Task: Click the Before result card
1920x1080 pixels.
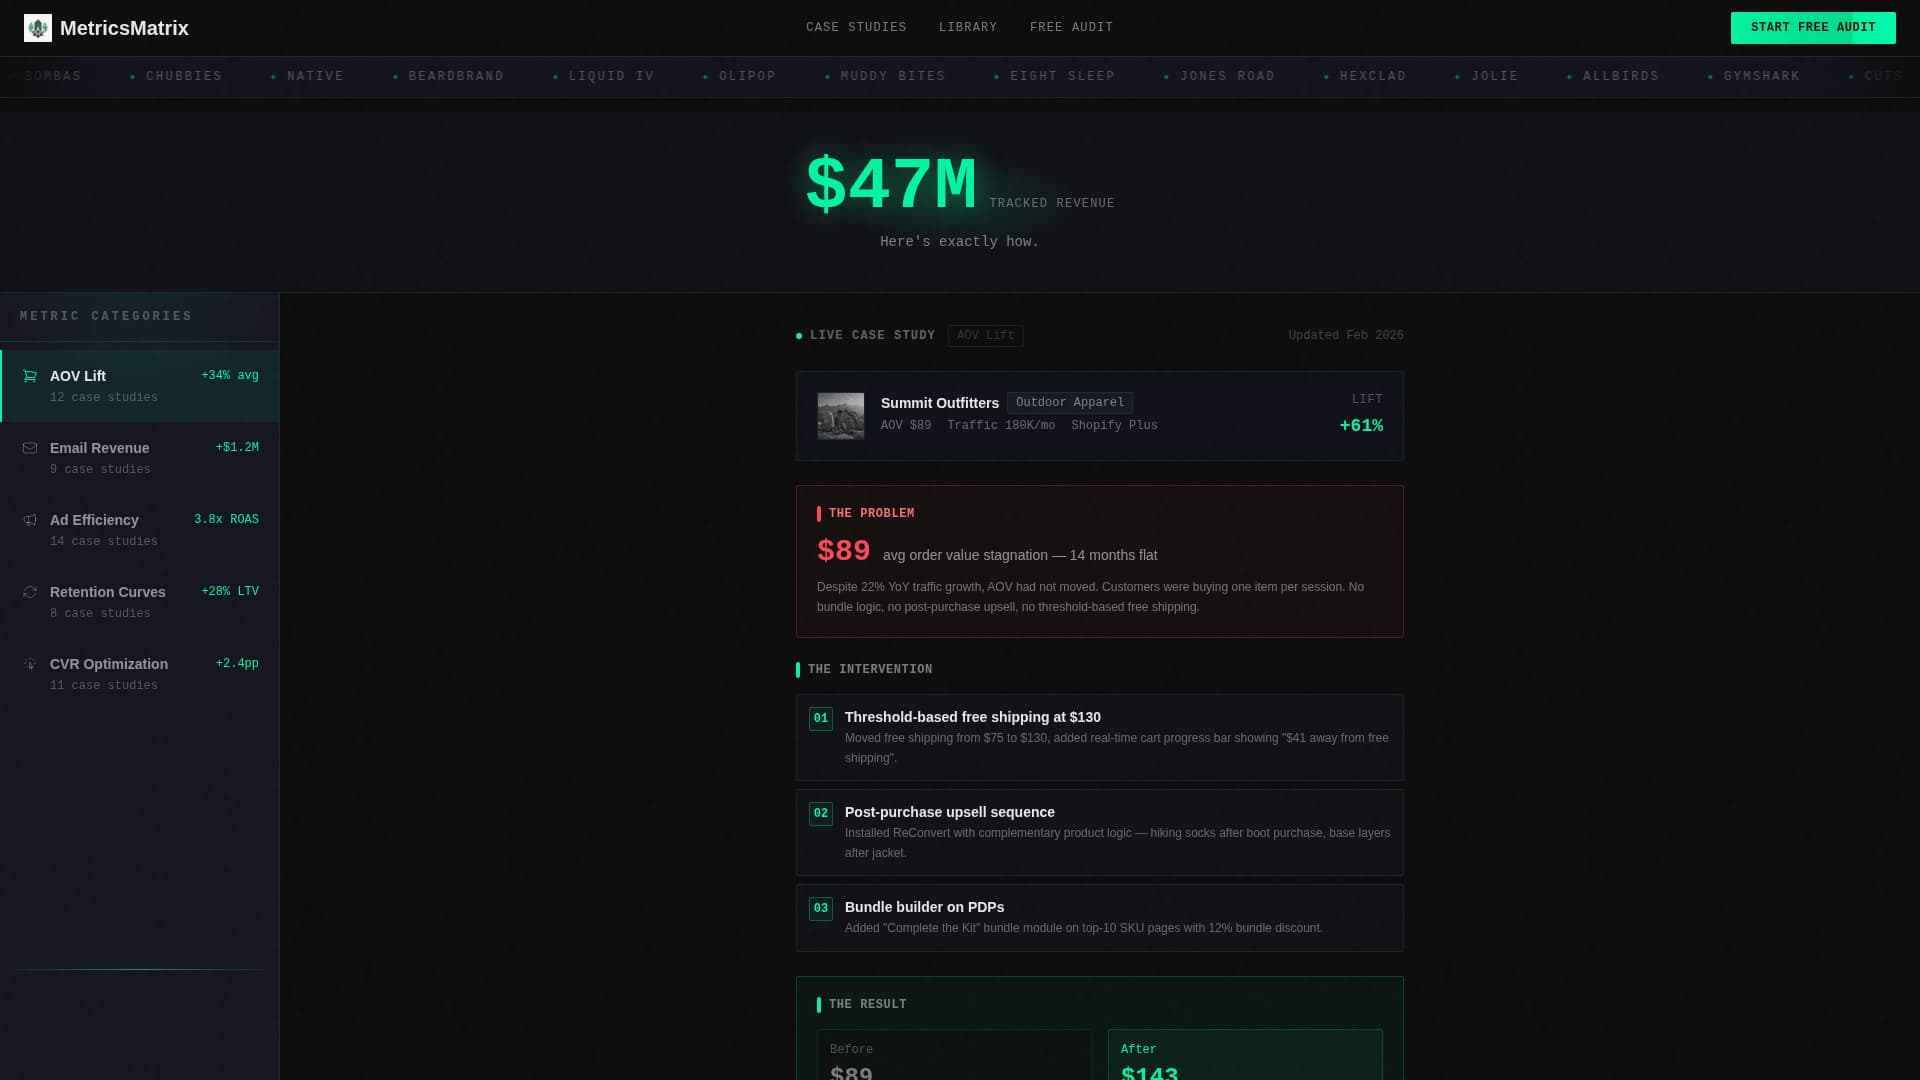Action: click(x=954, y=1055)
